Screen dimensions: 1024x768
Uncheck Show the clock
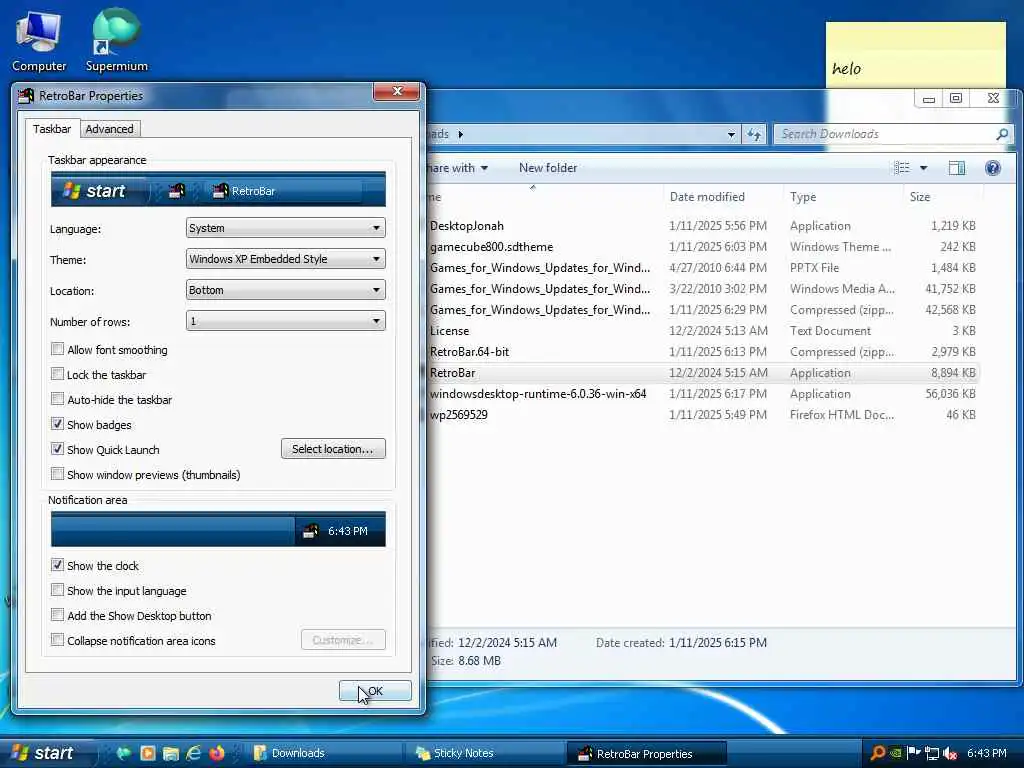pos(57,565)
